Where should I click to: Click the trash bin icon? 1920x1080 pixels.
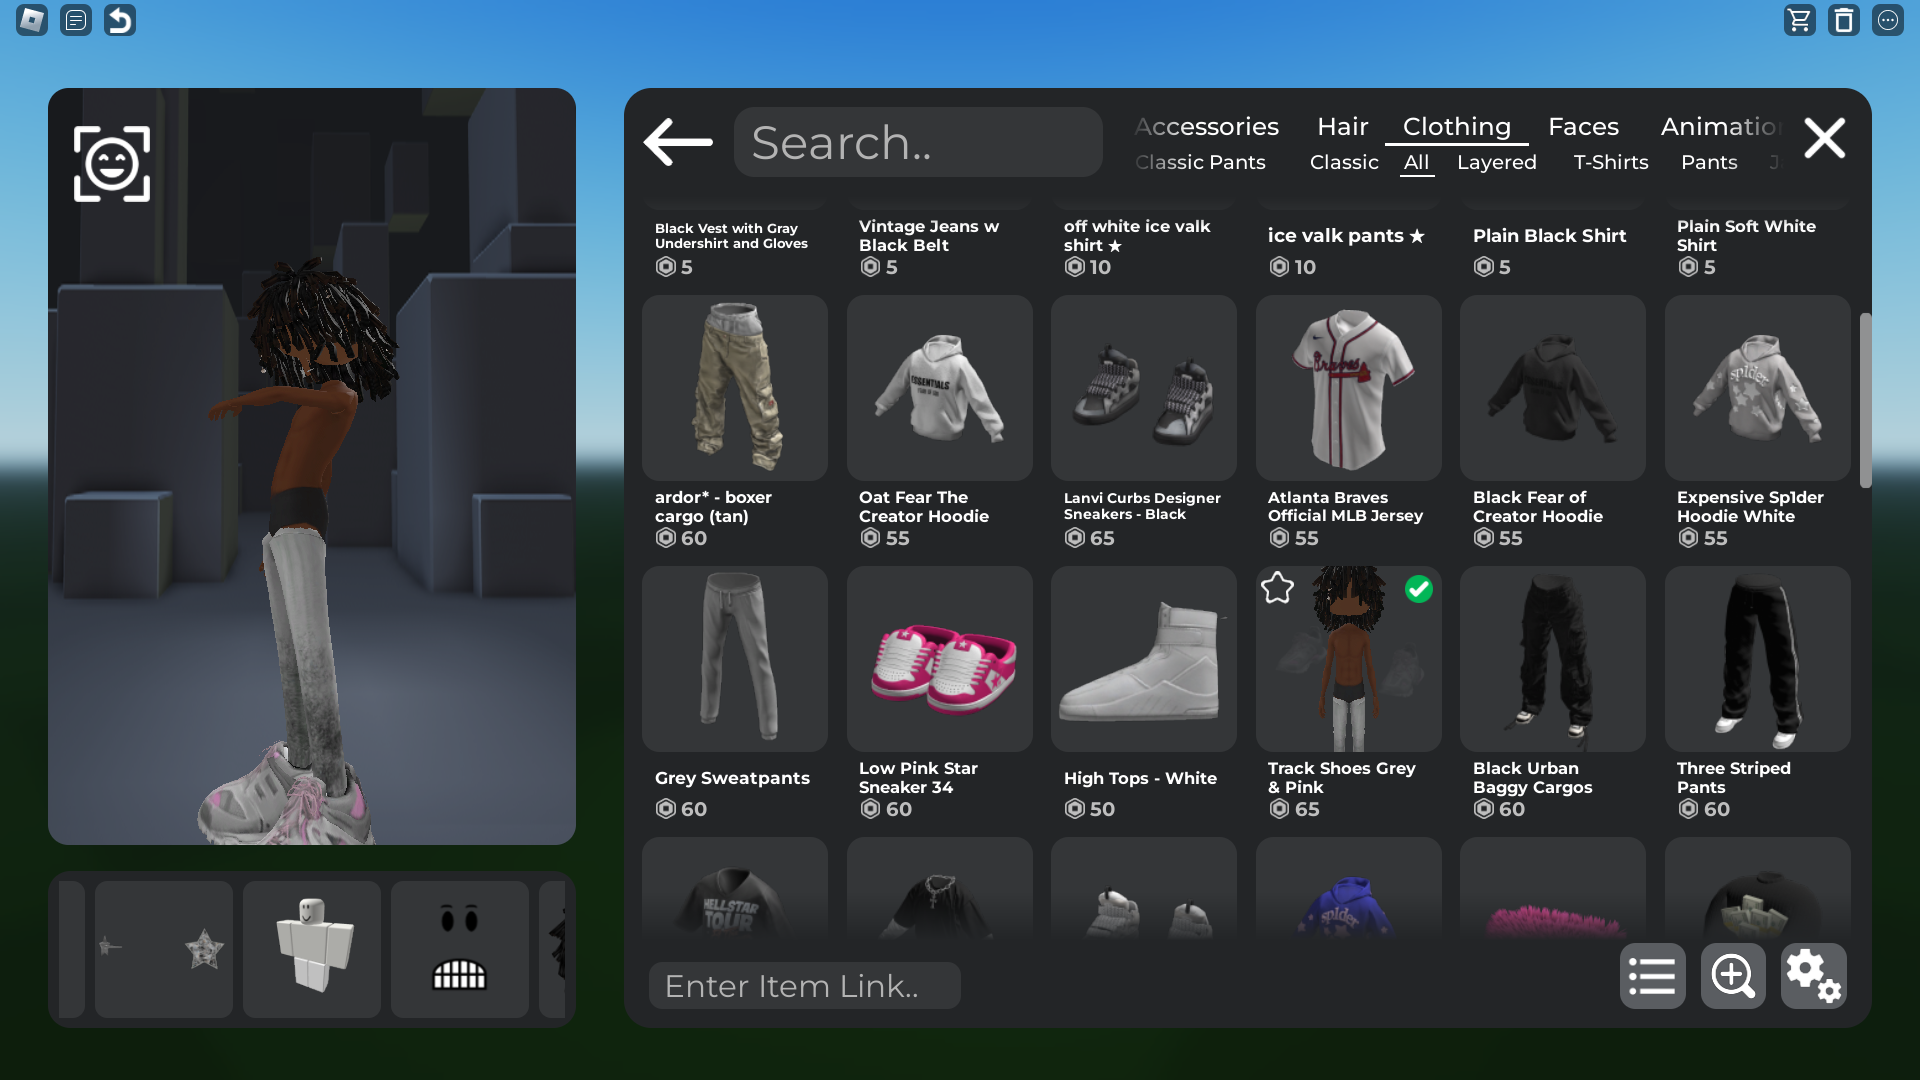tap(1843, 20)
